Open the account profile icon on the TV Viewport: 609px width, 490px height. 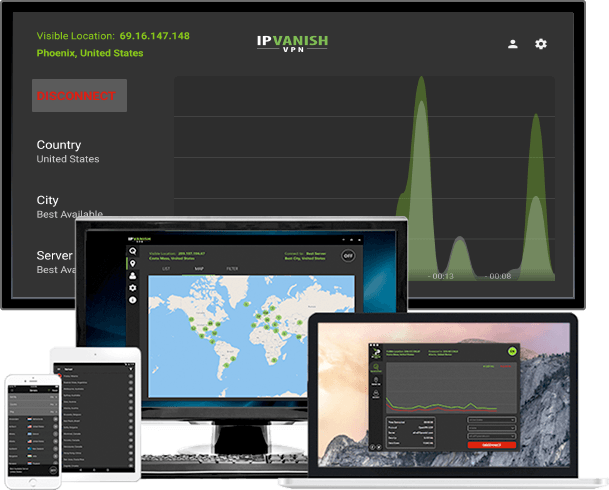coord(513,44)
